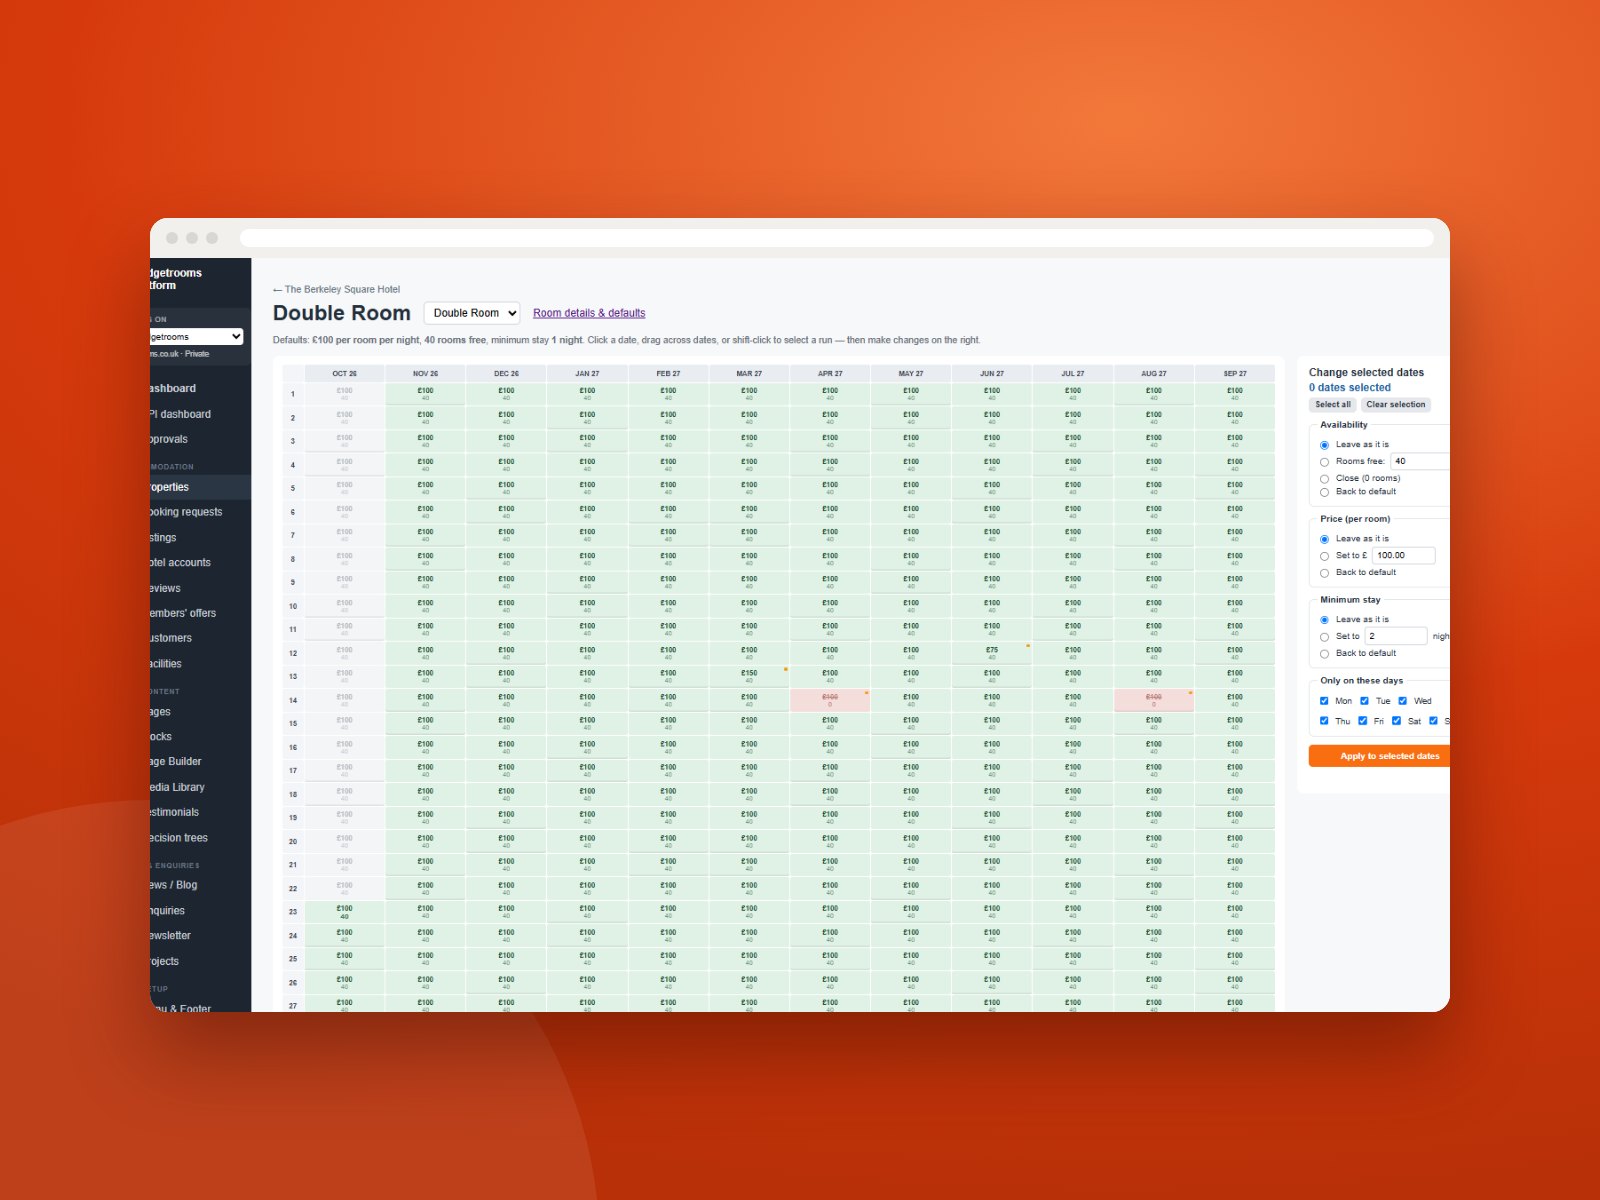Select Minimum stay 'Leave as it is' radio
Screen dimensions: 1600x1200
click(1324, 620)
